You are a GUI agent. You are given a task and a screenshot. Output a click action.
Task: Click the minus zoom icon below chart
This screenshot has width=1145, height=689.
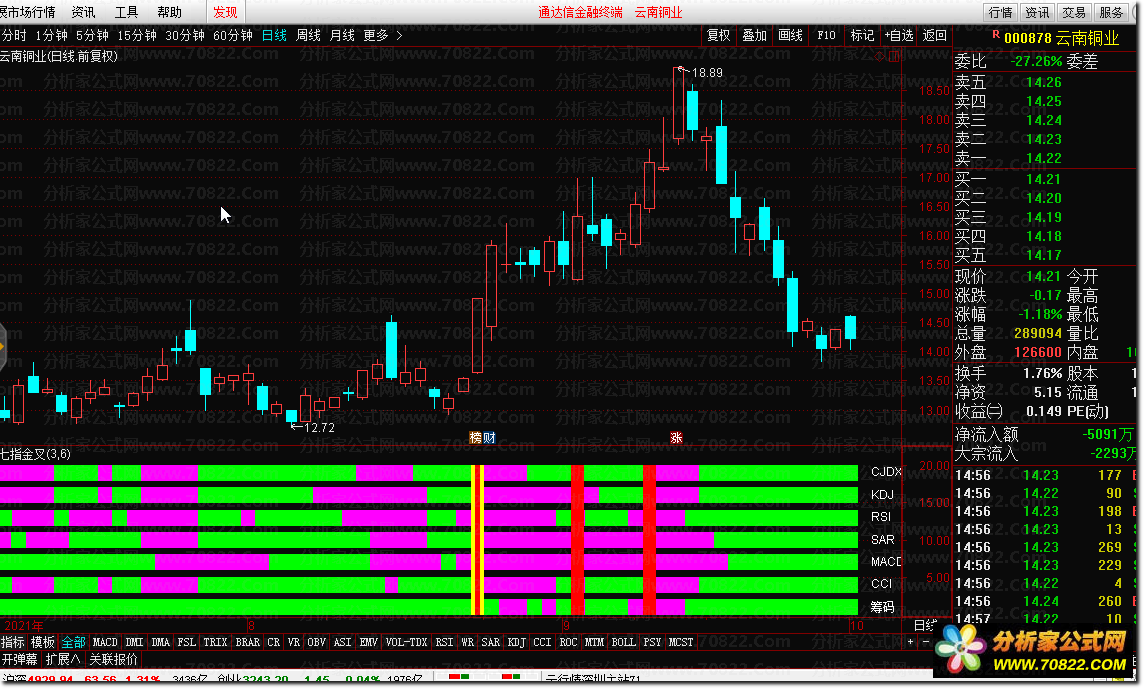click(925, 642)
